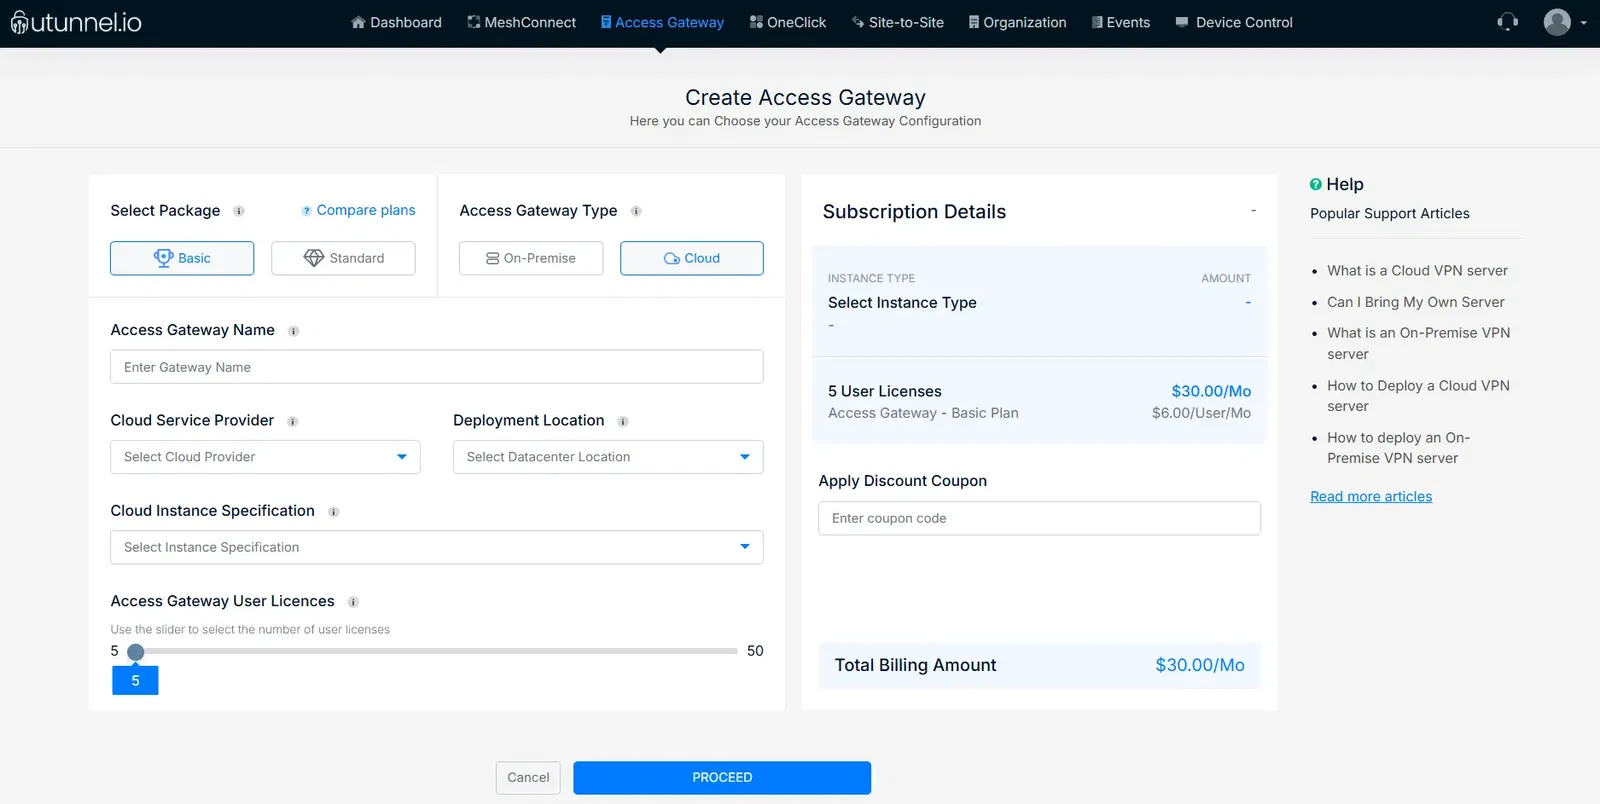Click the utunnel.io logo
The height and width of the screenshot is (804, 1600).
[x=76, y=22]
